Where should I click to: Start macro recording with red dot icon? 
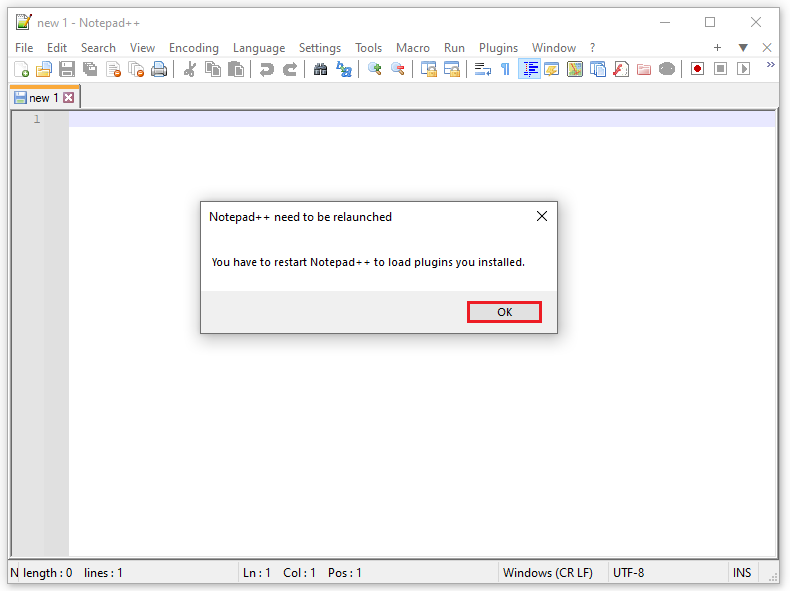697,69
